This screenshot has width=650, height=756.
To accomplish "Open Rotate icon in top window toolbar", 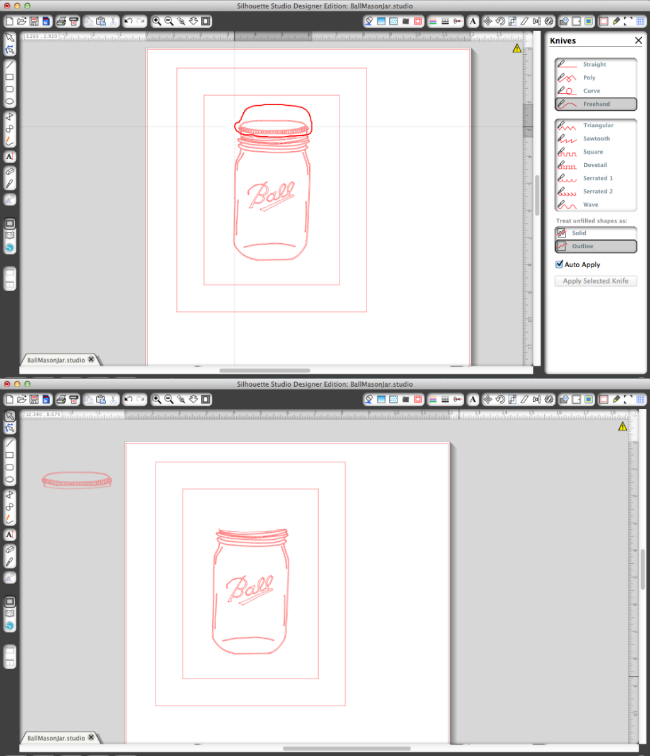I will point(500,21).
